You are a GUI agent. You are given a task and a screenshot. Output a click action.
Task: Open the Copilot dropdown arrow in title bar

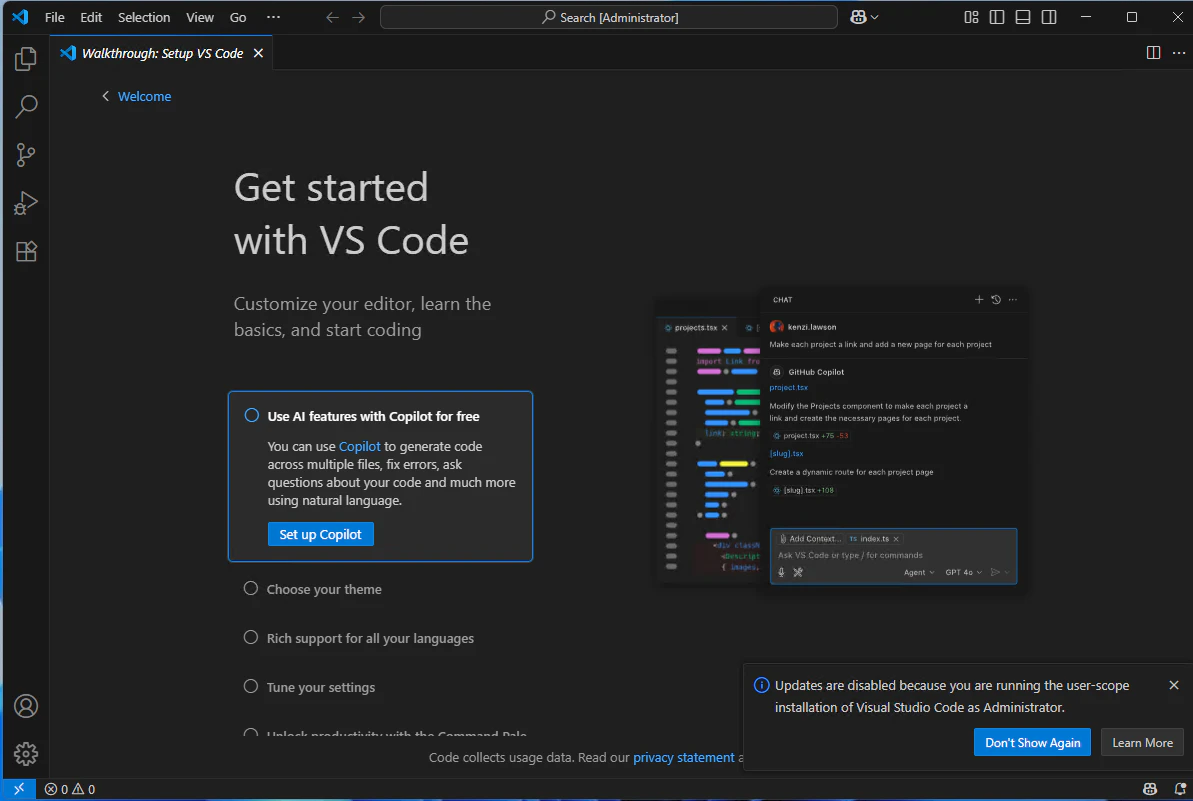click(x=875, y=17)
